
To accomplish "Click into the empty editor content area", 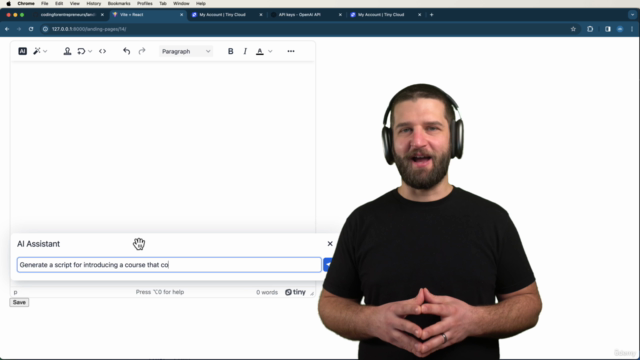I will 162,147.
